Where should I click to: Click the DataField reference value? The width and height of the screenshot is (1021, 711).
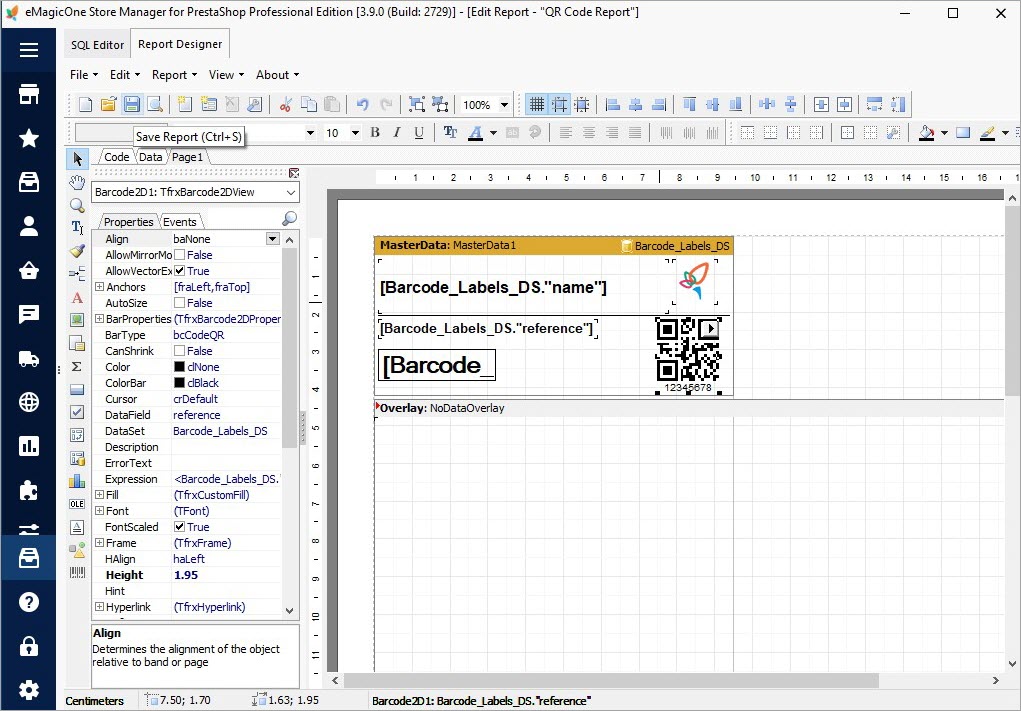pos(226,415)
